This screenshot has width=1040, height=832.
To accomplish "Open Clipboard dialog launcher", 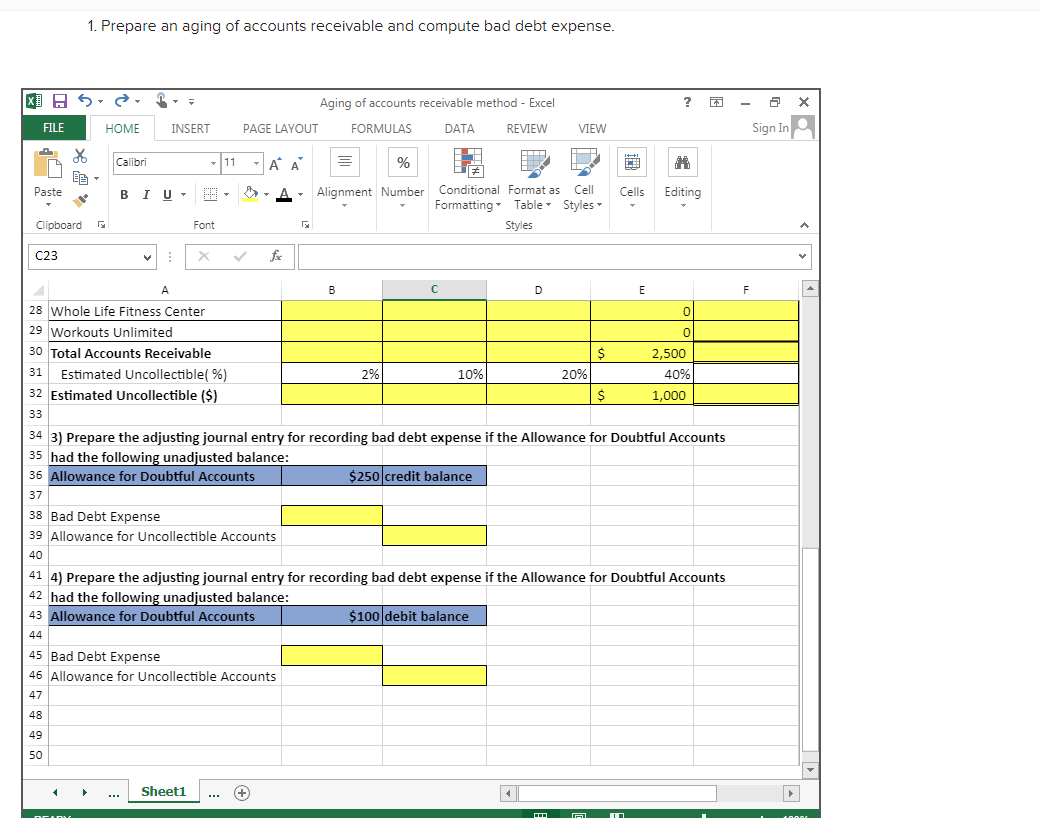I will pos(101,225).
